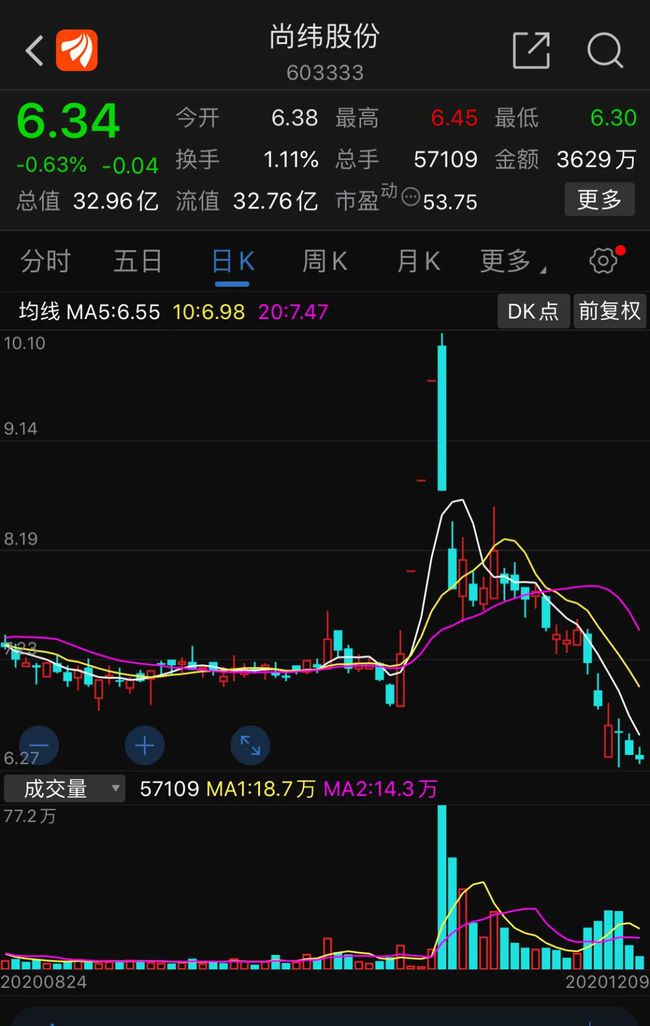
Task: Tap the 金额 value 3629万
Action: pyautogui.click(x=596, y=159)
